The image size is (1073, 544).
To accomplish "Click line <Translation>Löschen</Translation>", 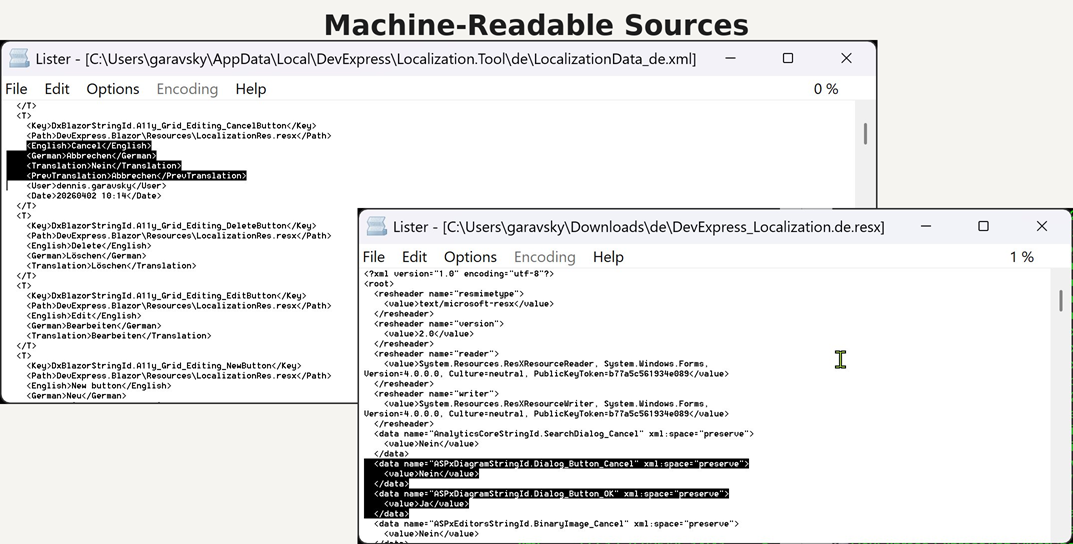I will (x=112, y=265).
